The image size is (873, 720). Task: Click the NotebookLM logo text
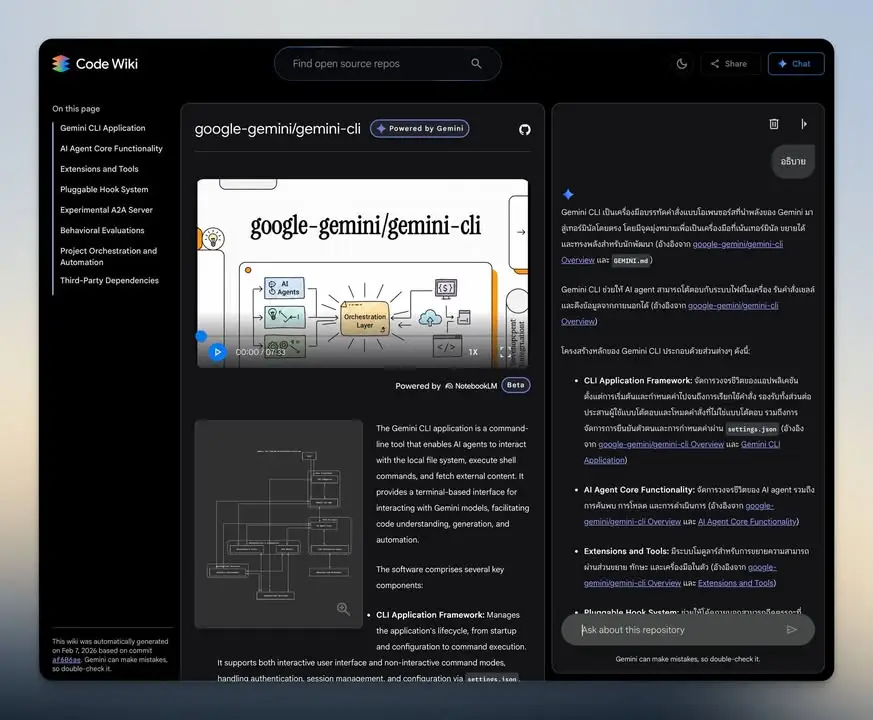pos(471,386)
